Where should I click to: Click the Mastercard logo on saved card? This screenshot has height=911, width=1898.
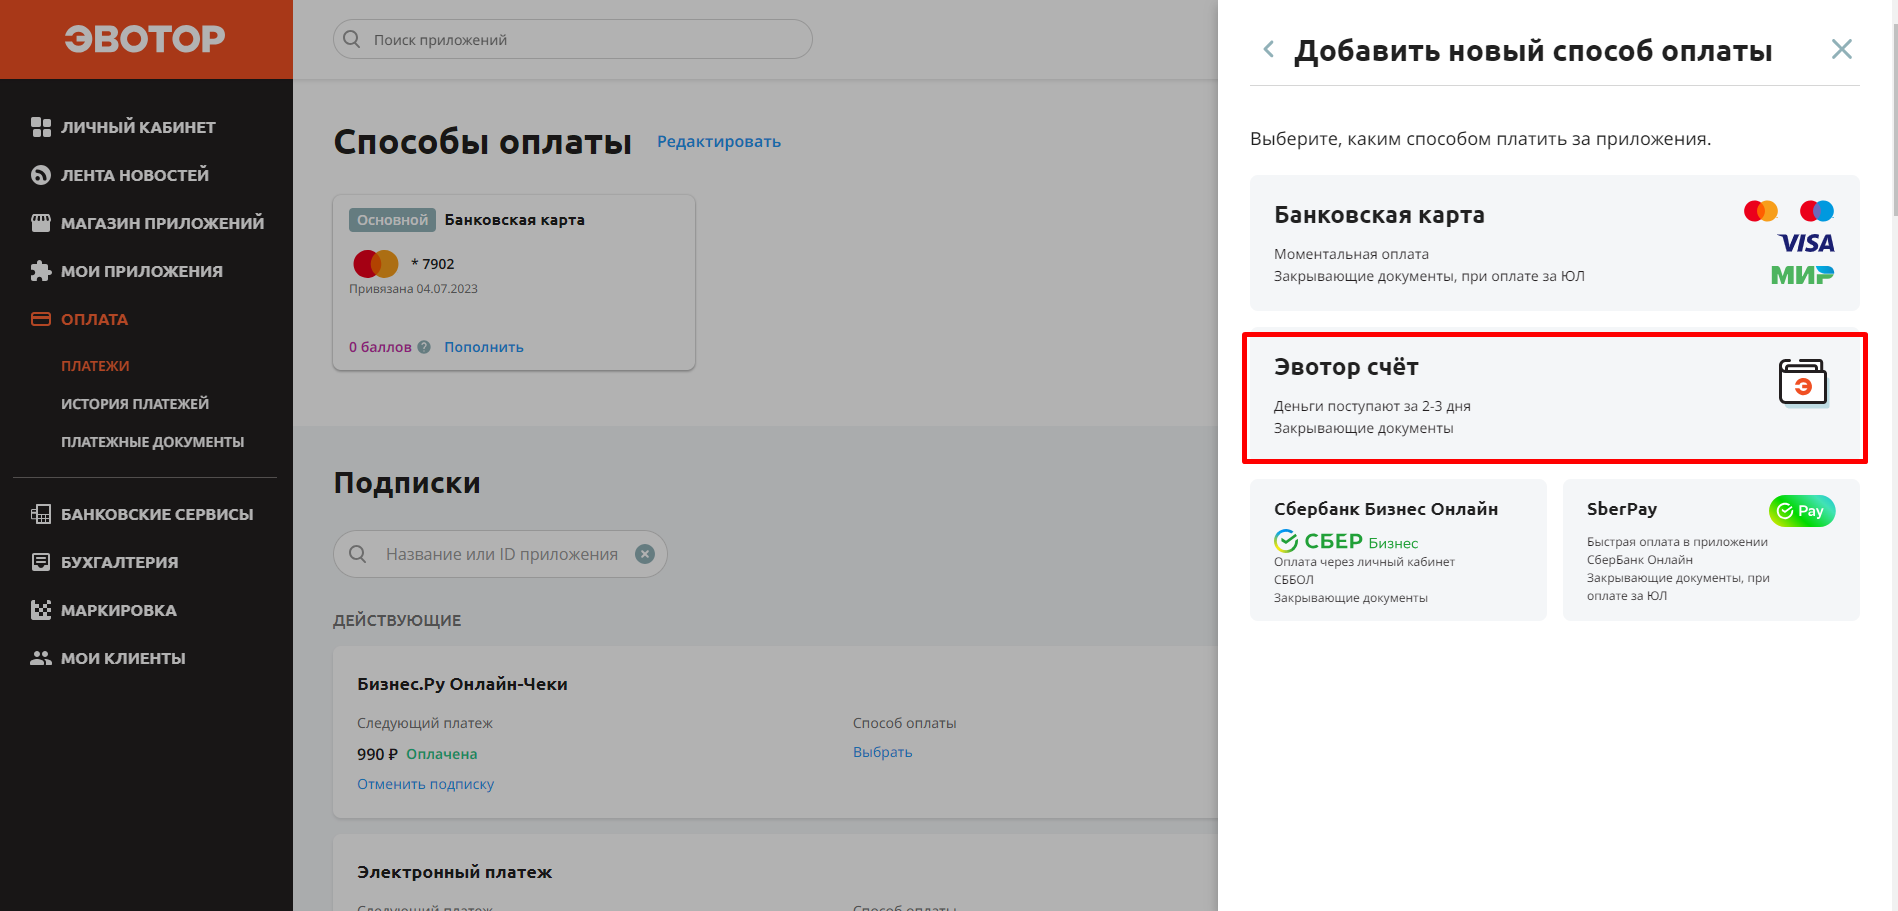(x=376, y=264)
